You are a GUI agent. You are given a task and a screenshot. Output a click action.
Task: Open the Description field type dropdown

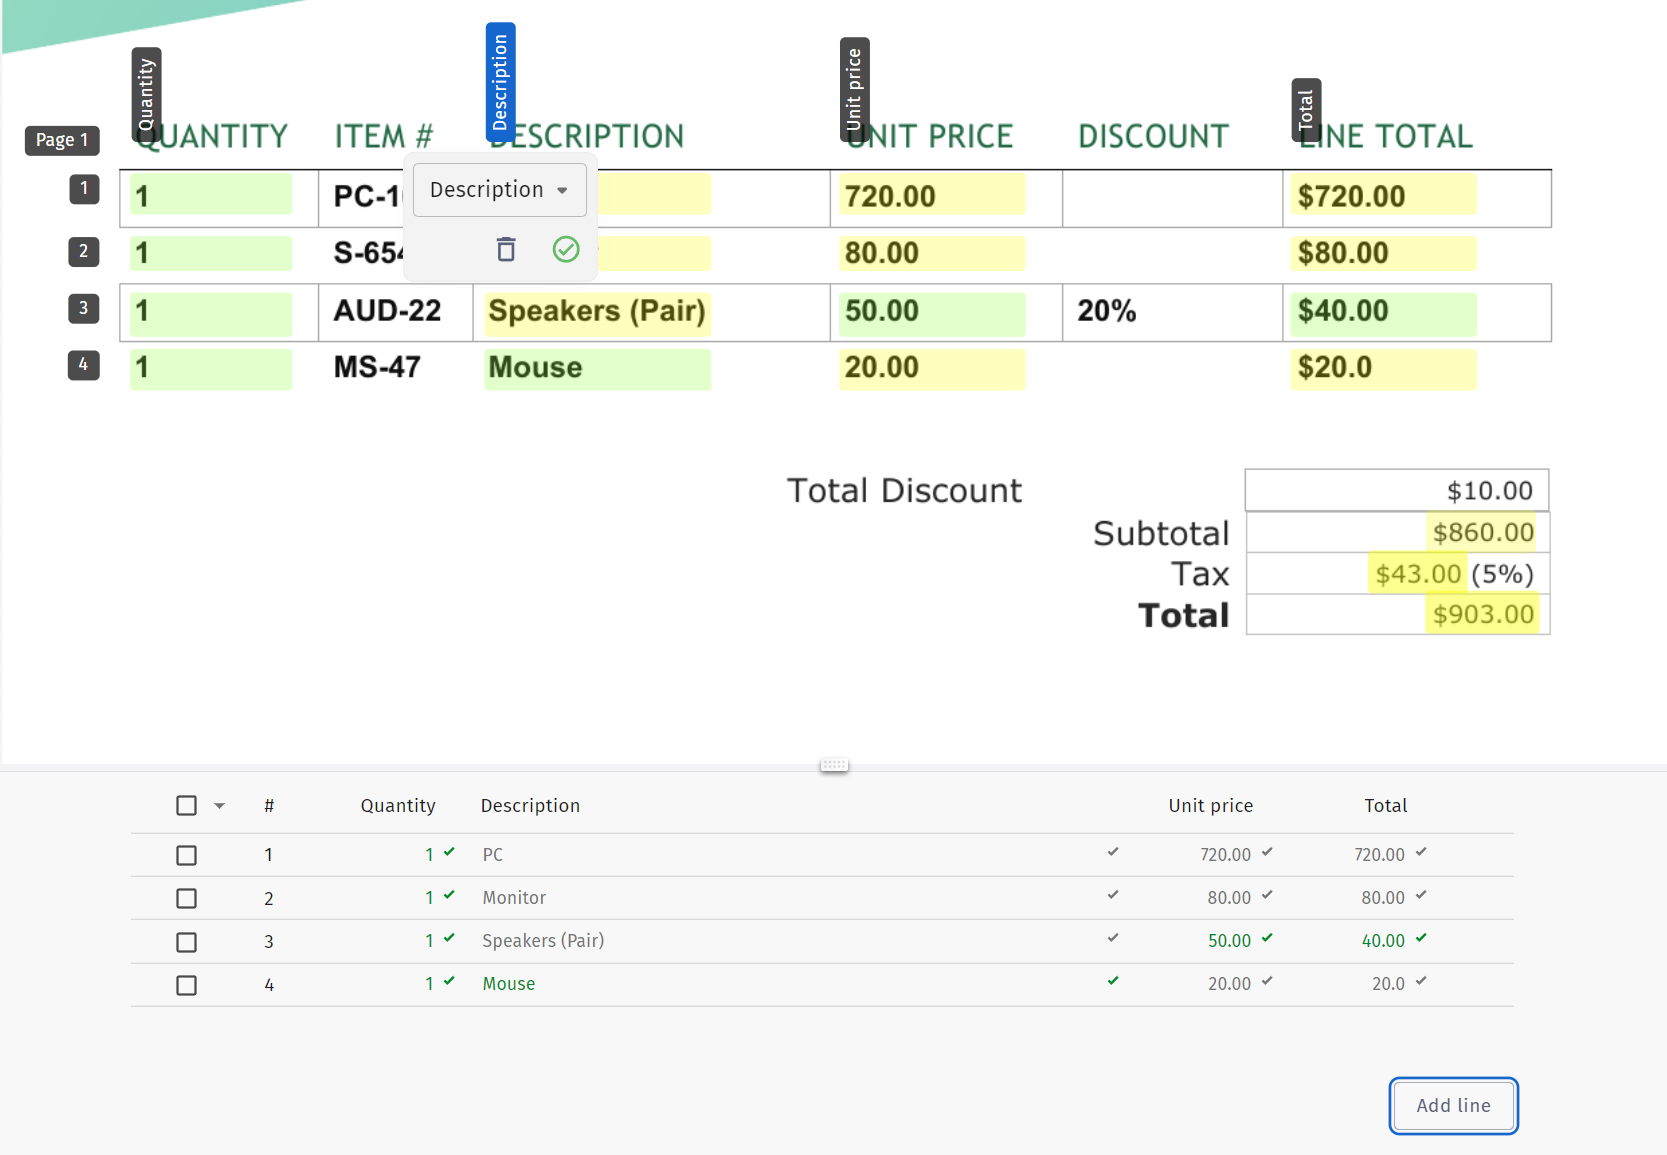tap(499, 190)
